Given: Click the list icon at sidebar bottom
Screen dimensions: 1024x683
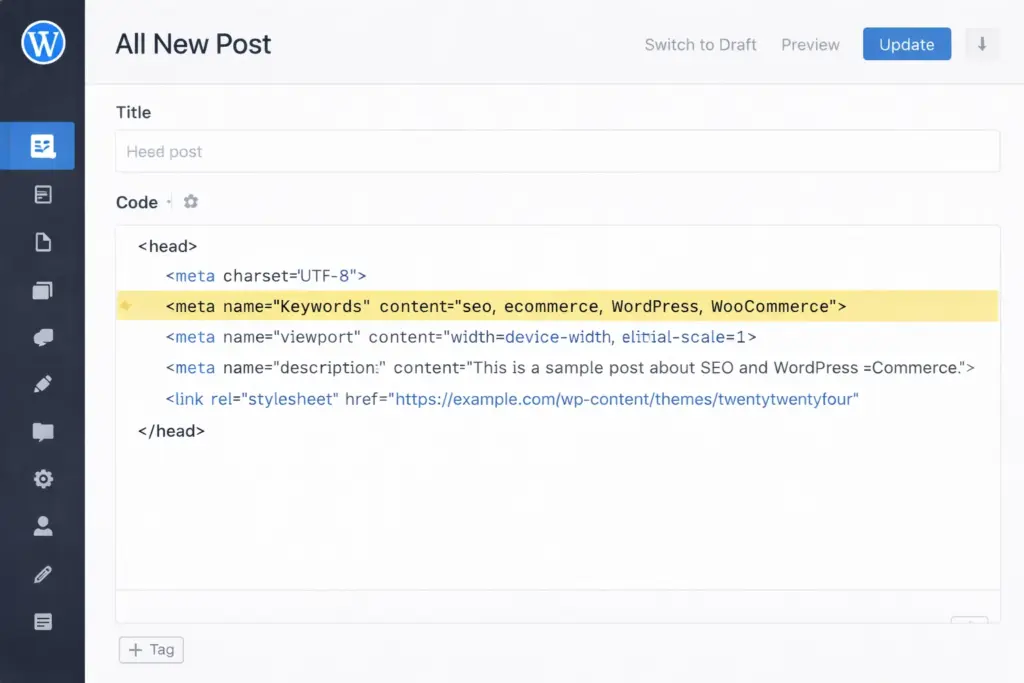Looking at the screenshot, I should tap(41, 621).
